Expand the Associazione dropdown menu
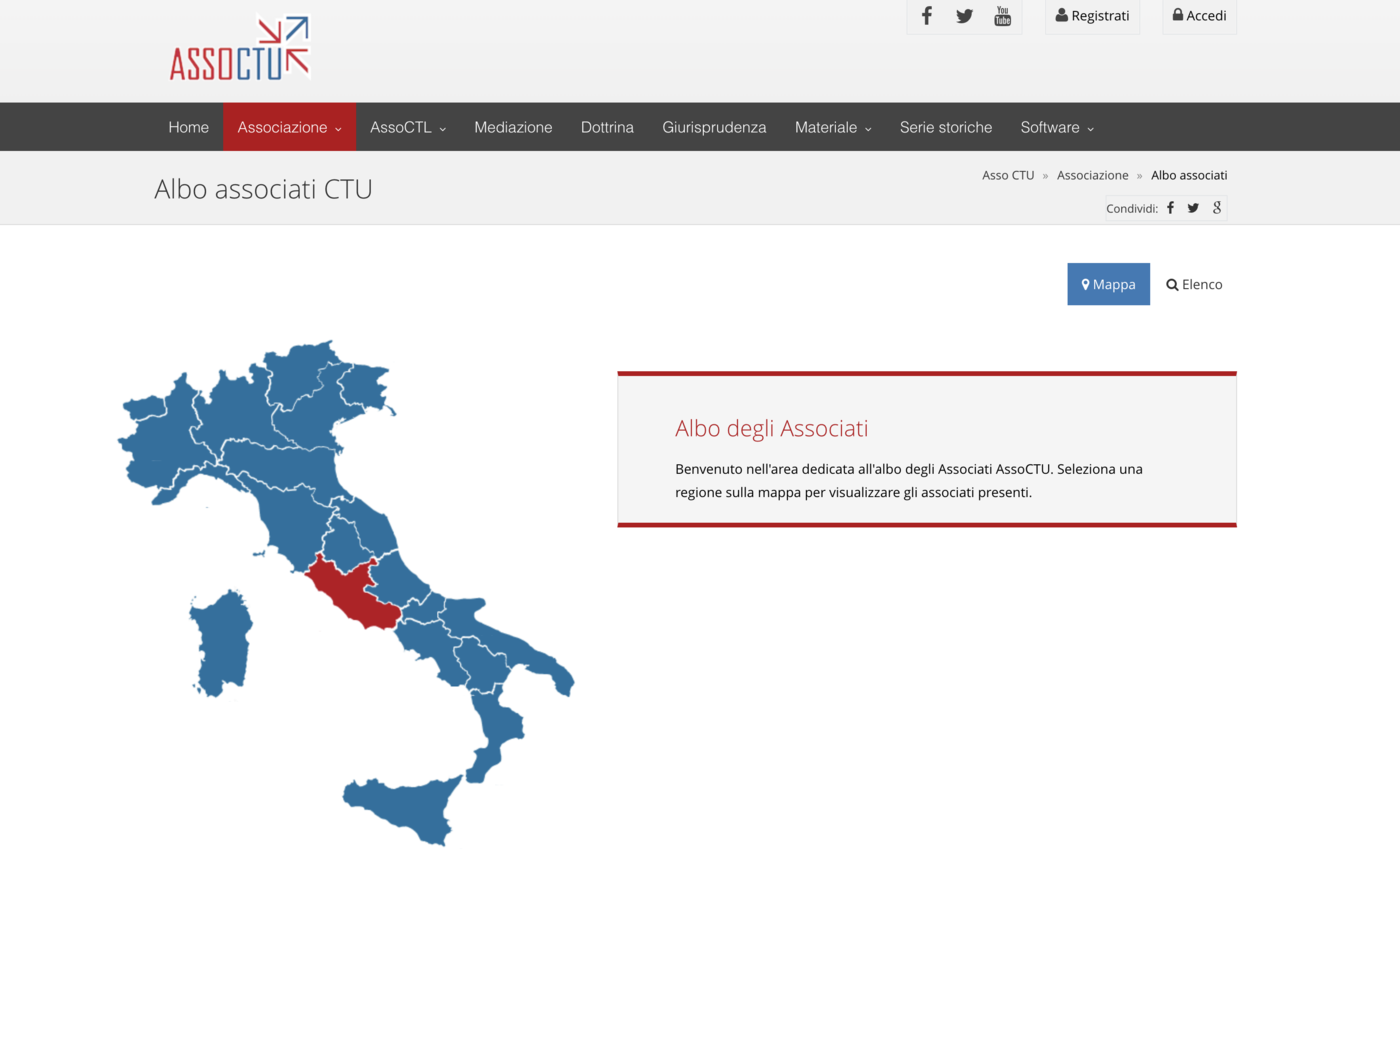This screenshot has height=1053, width=1400. pos(289,127)
